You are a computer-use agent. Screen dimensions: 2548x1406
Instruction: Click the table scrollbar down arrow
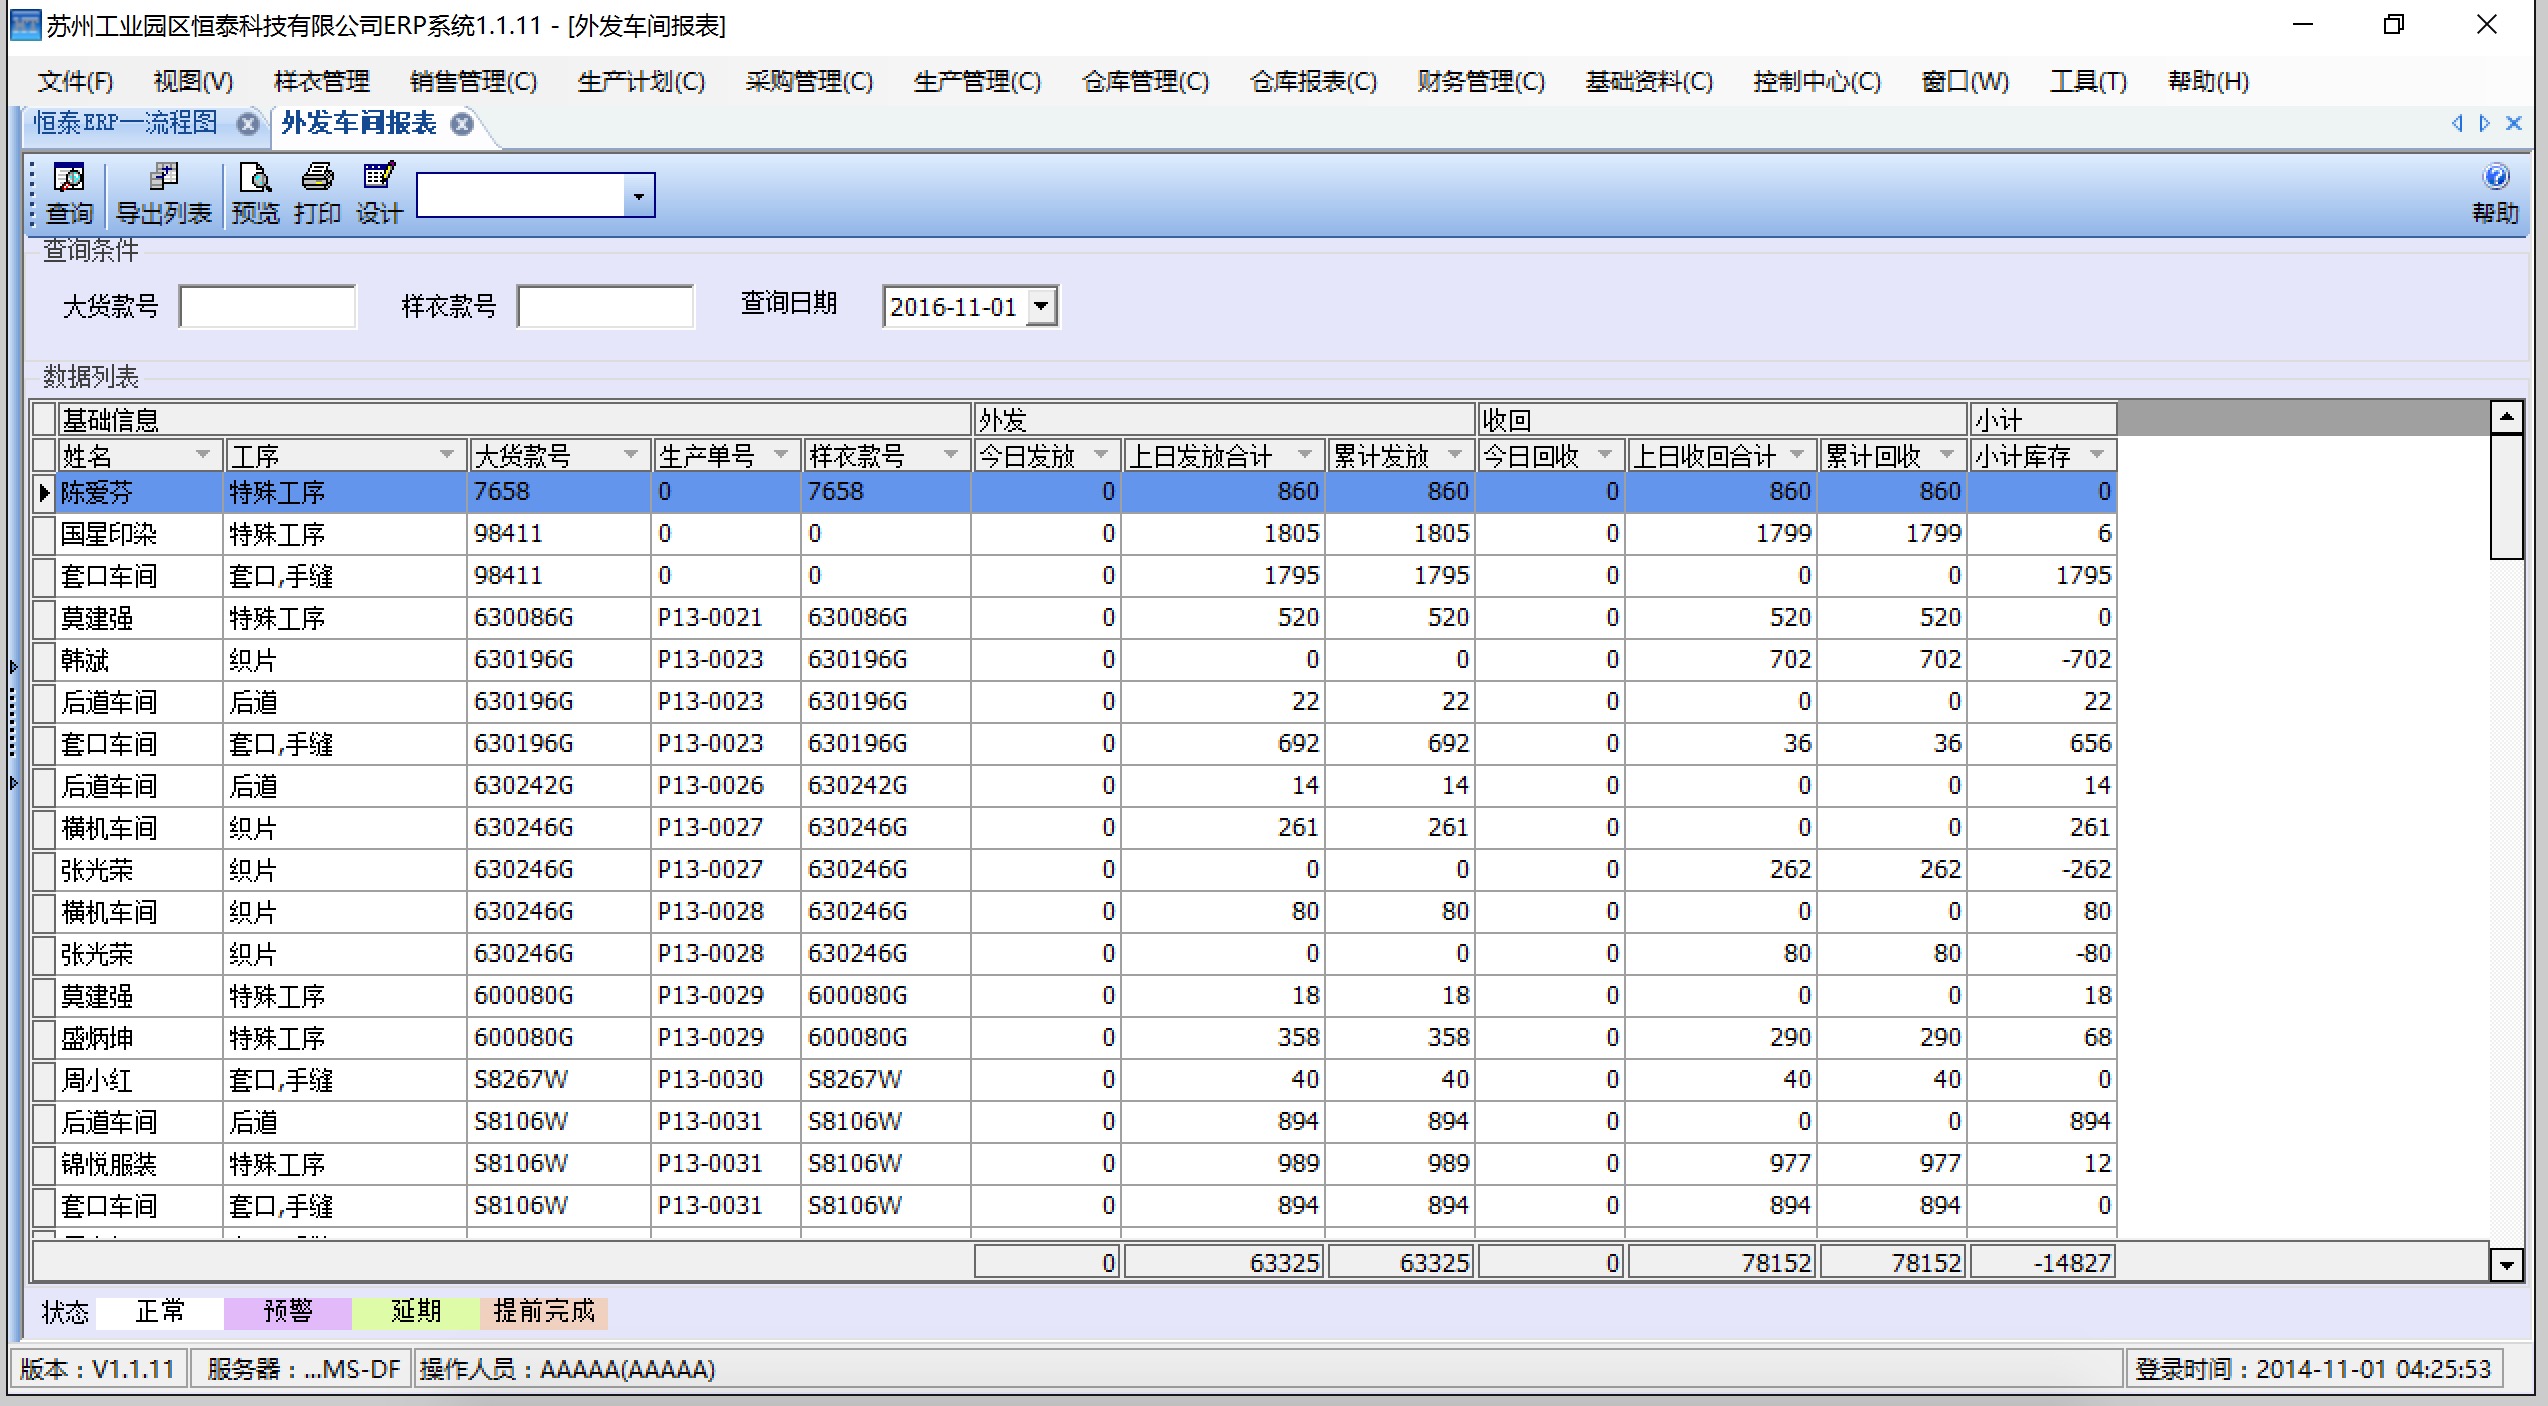point(2506,1264)
